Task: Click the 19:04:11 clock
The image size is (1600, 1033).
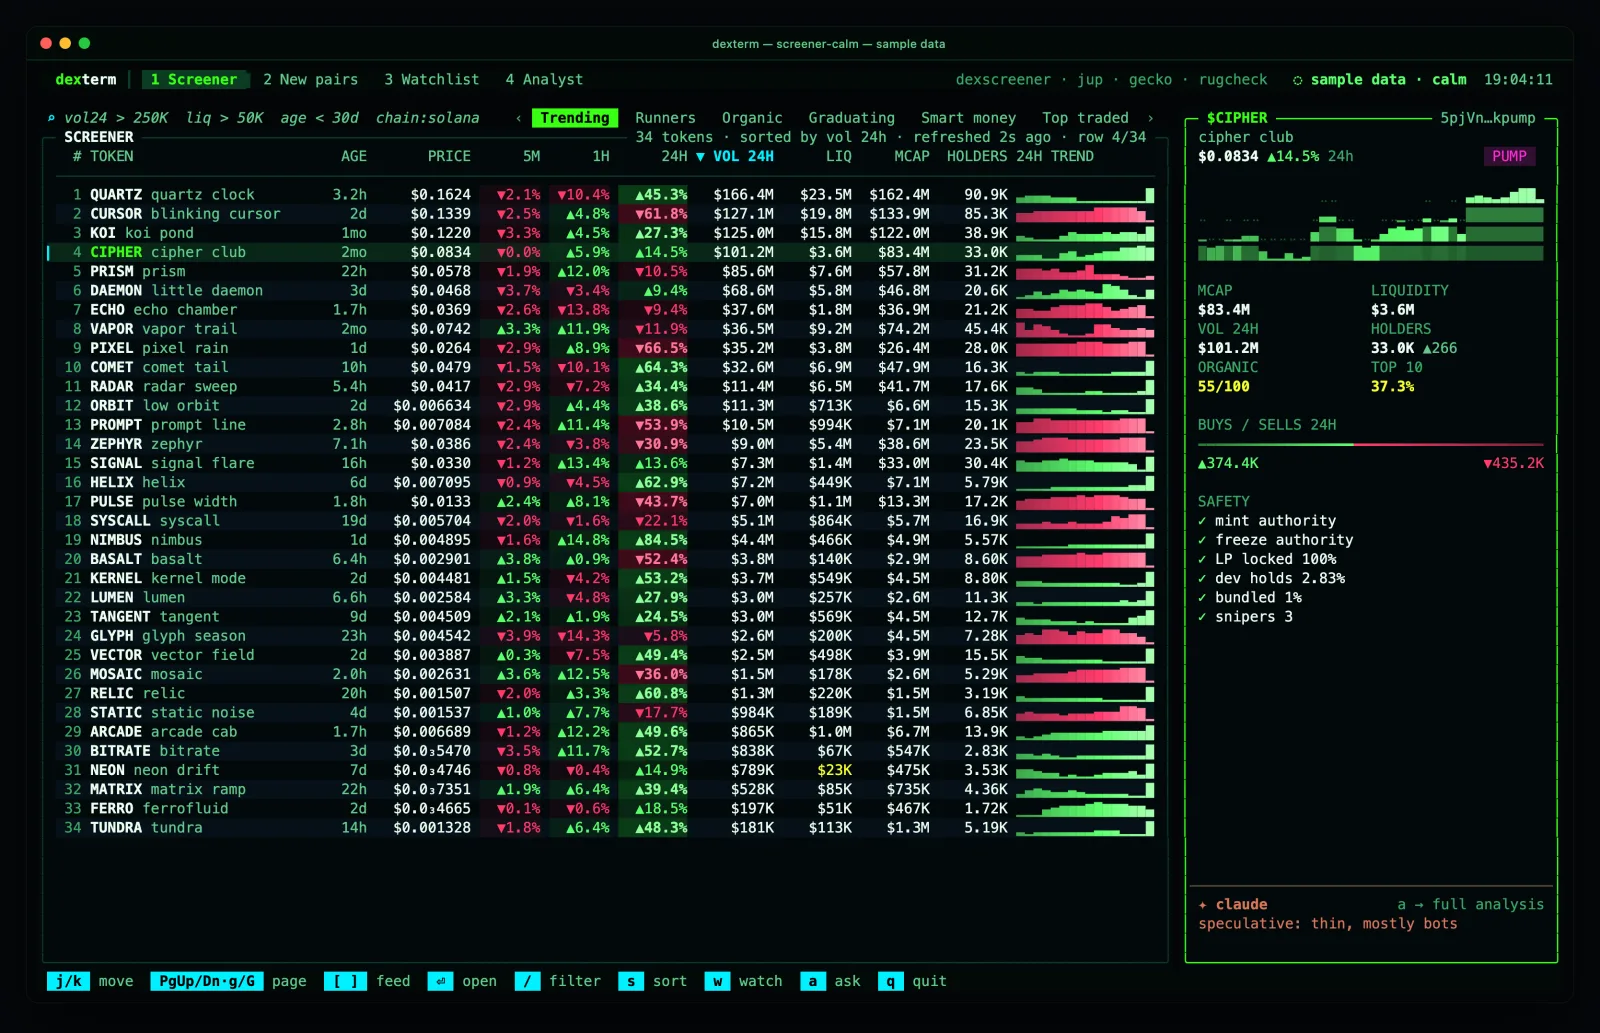Action: 1518,80
